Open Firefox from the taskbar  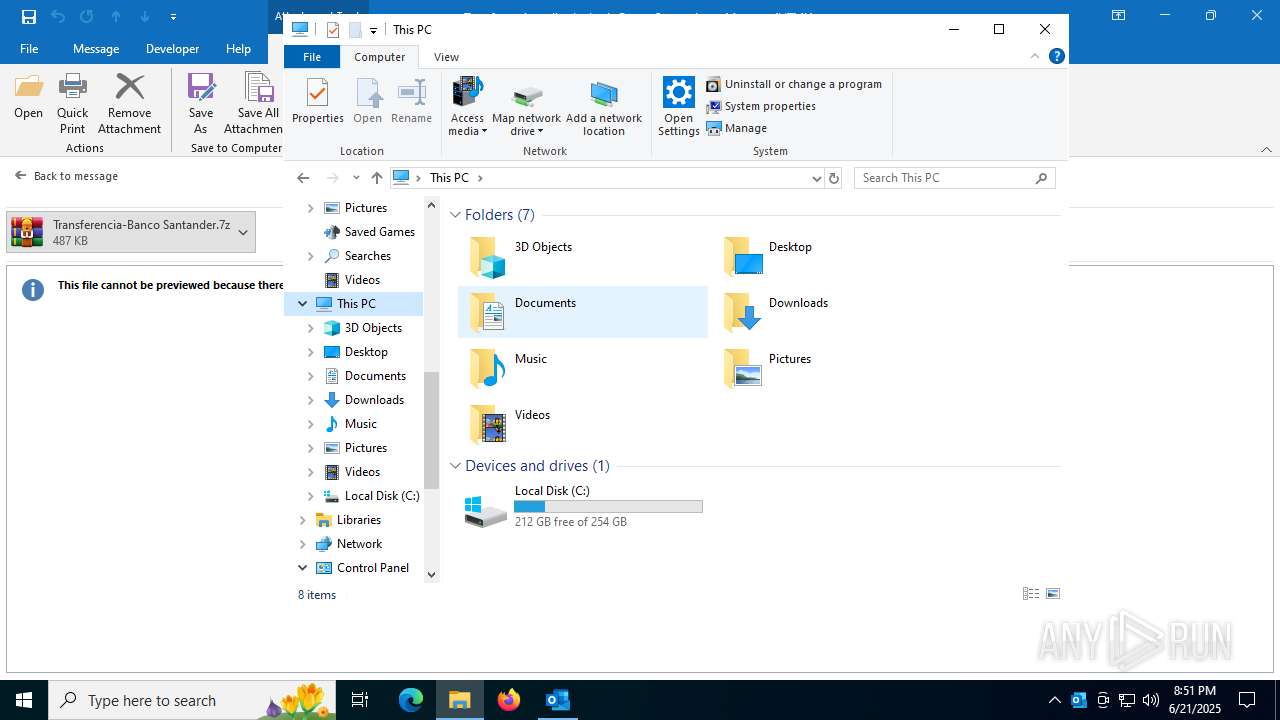click(509, 700)
